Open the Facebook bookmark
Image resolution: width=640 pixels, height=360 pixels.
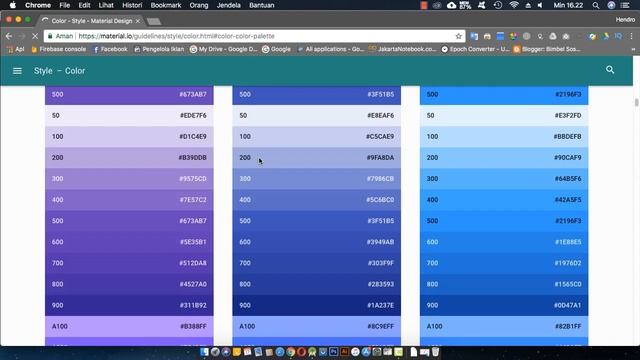tap(110, 49)
